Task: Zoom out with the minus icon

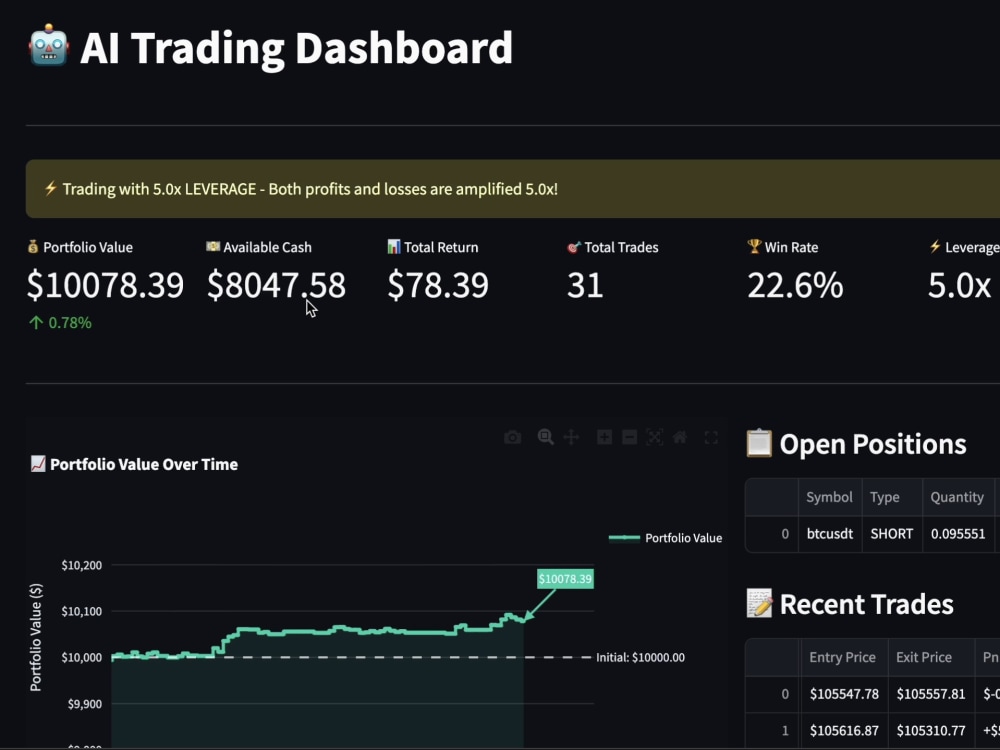Action: [629, 437]
